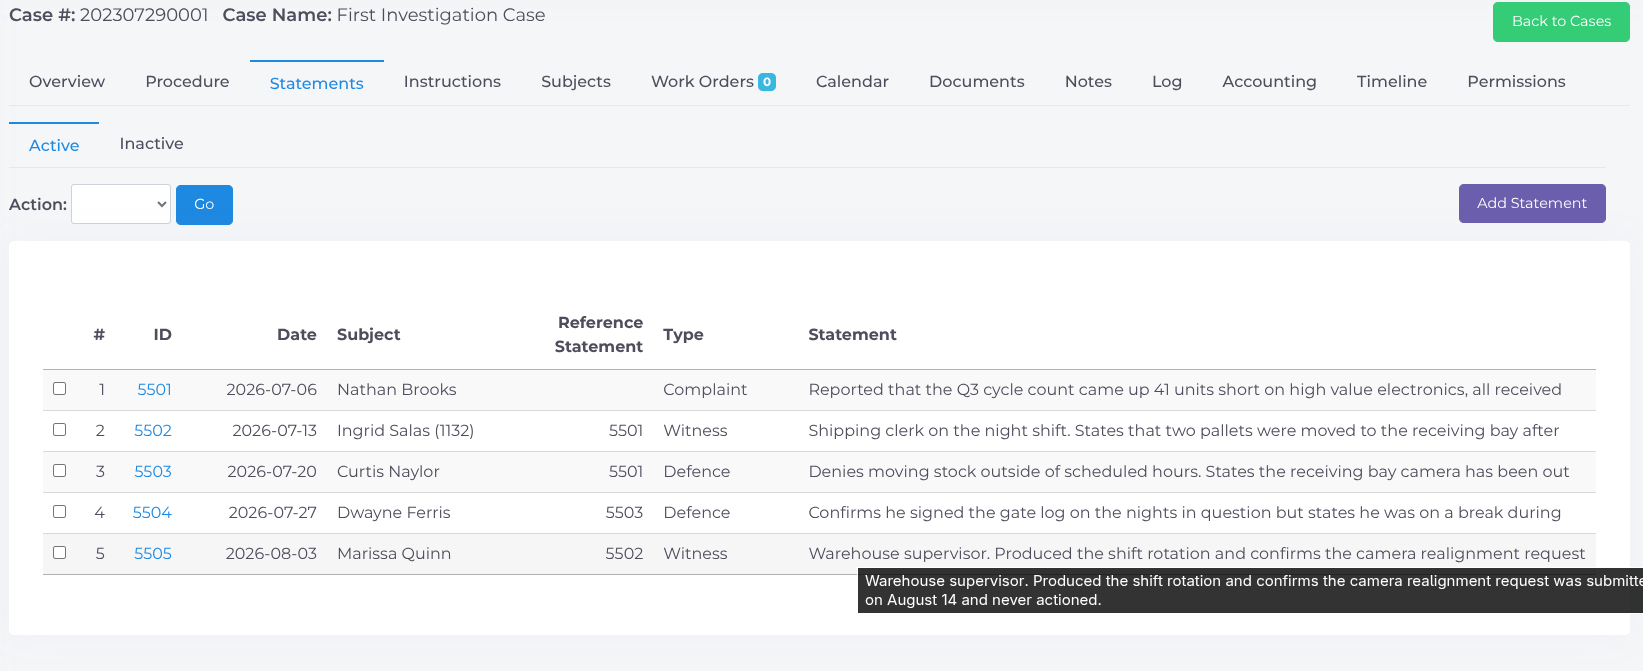The width and height of the screenshot is (1643, 671).
Task: View the case Timeline tab
Action: [1392, 82]
